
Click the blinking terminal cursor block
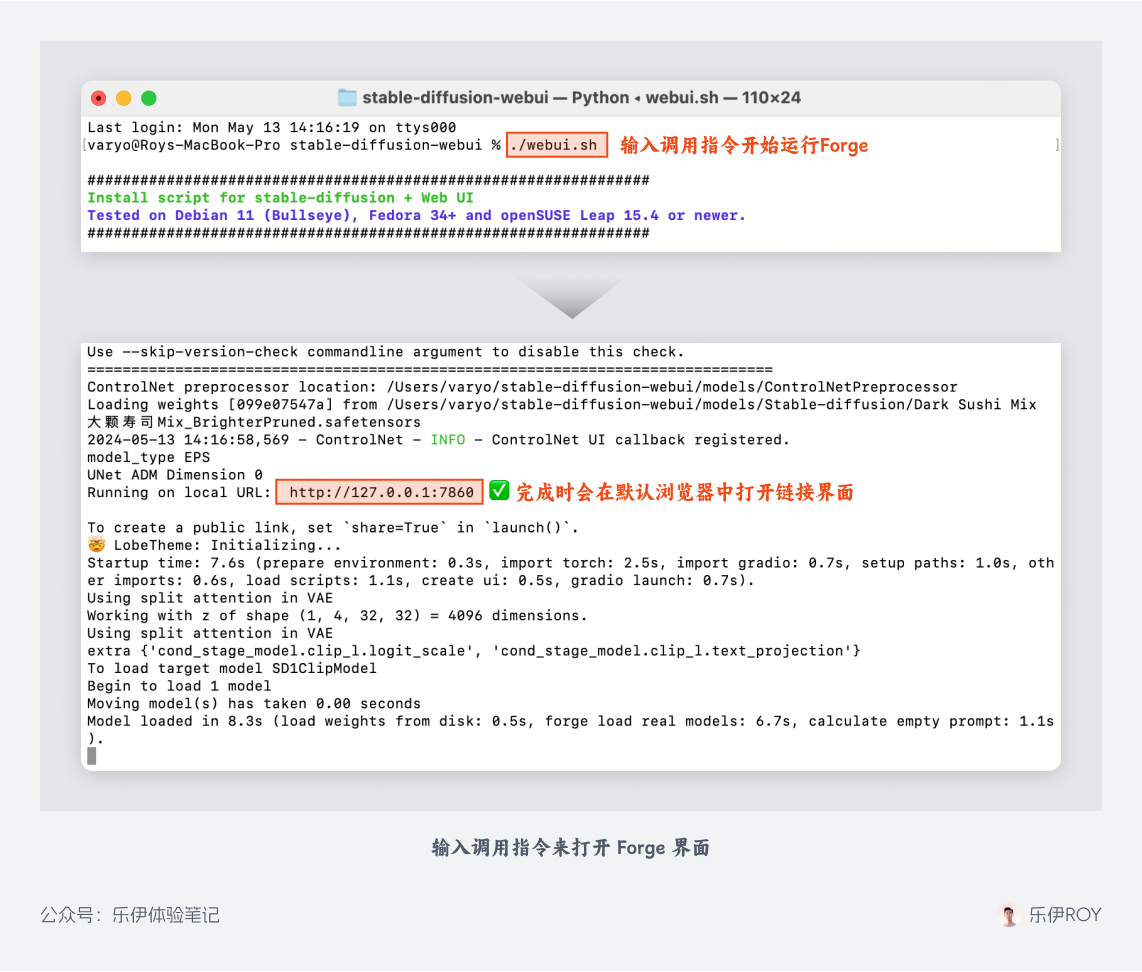point(91,756)
